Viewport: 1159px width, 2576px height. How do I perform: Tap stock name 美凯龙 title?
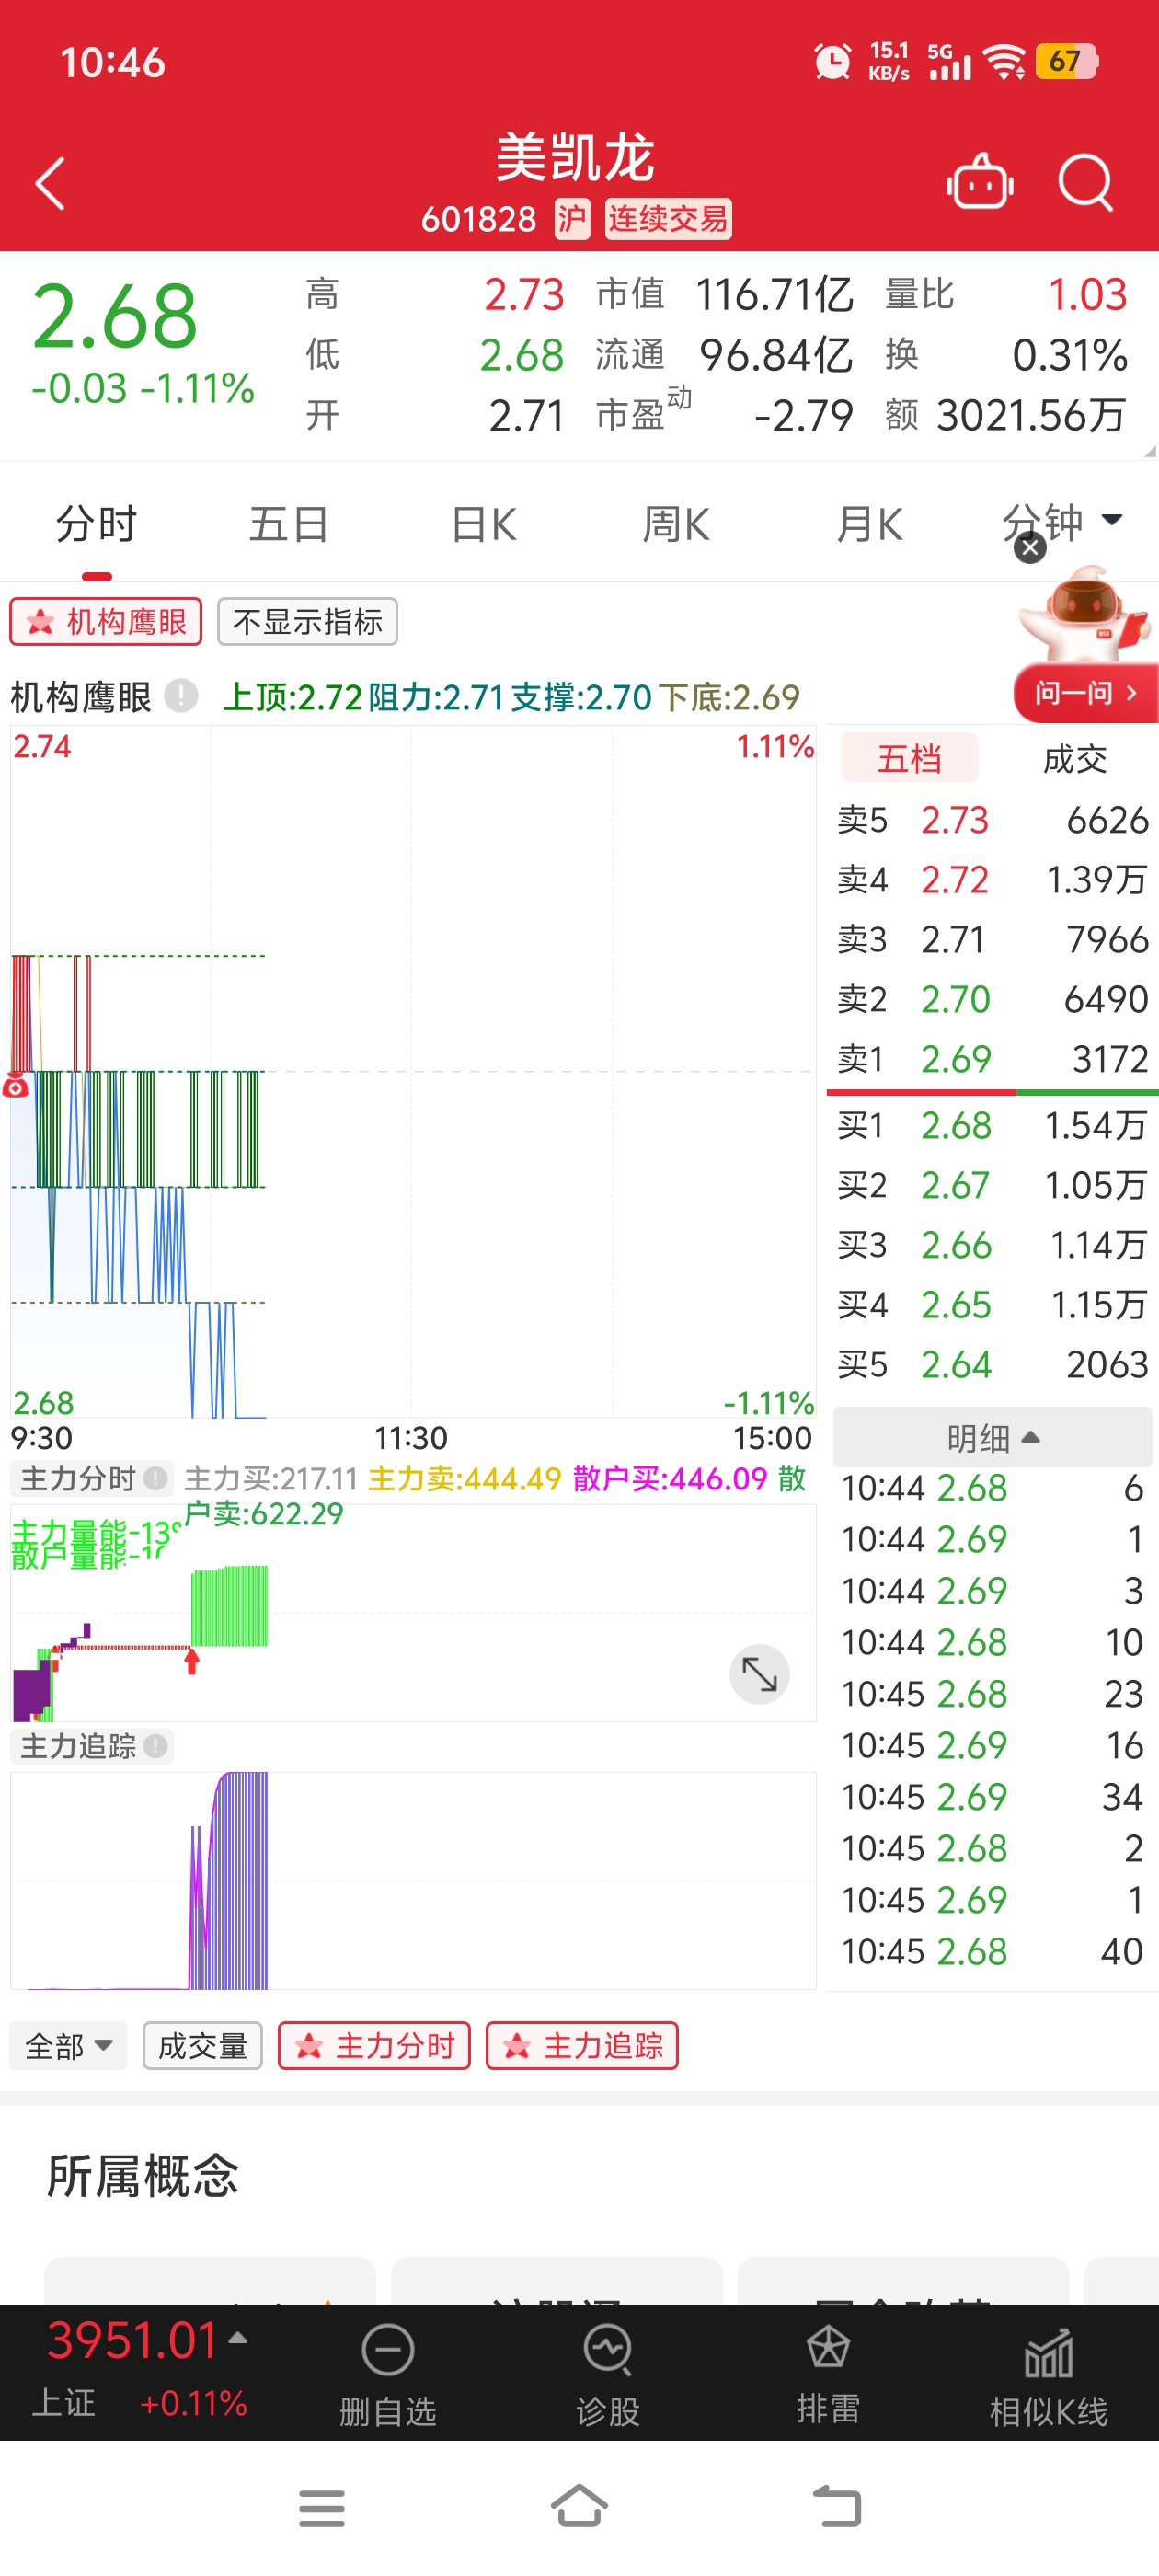(x=575, y=158)
